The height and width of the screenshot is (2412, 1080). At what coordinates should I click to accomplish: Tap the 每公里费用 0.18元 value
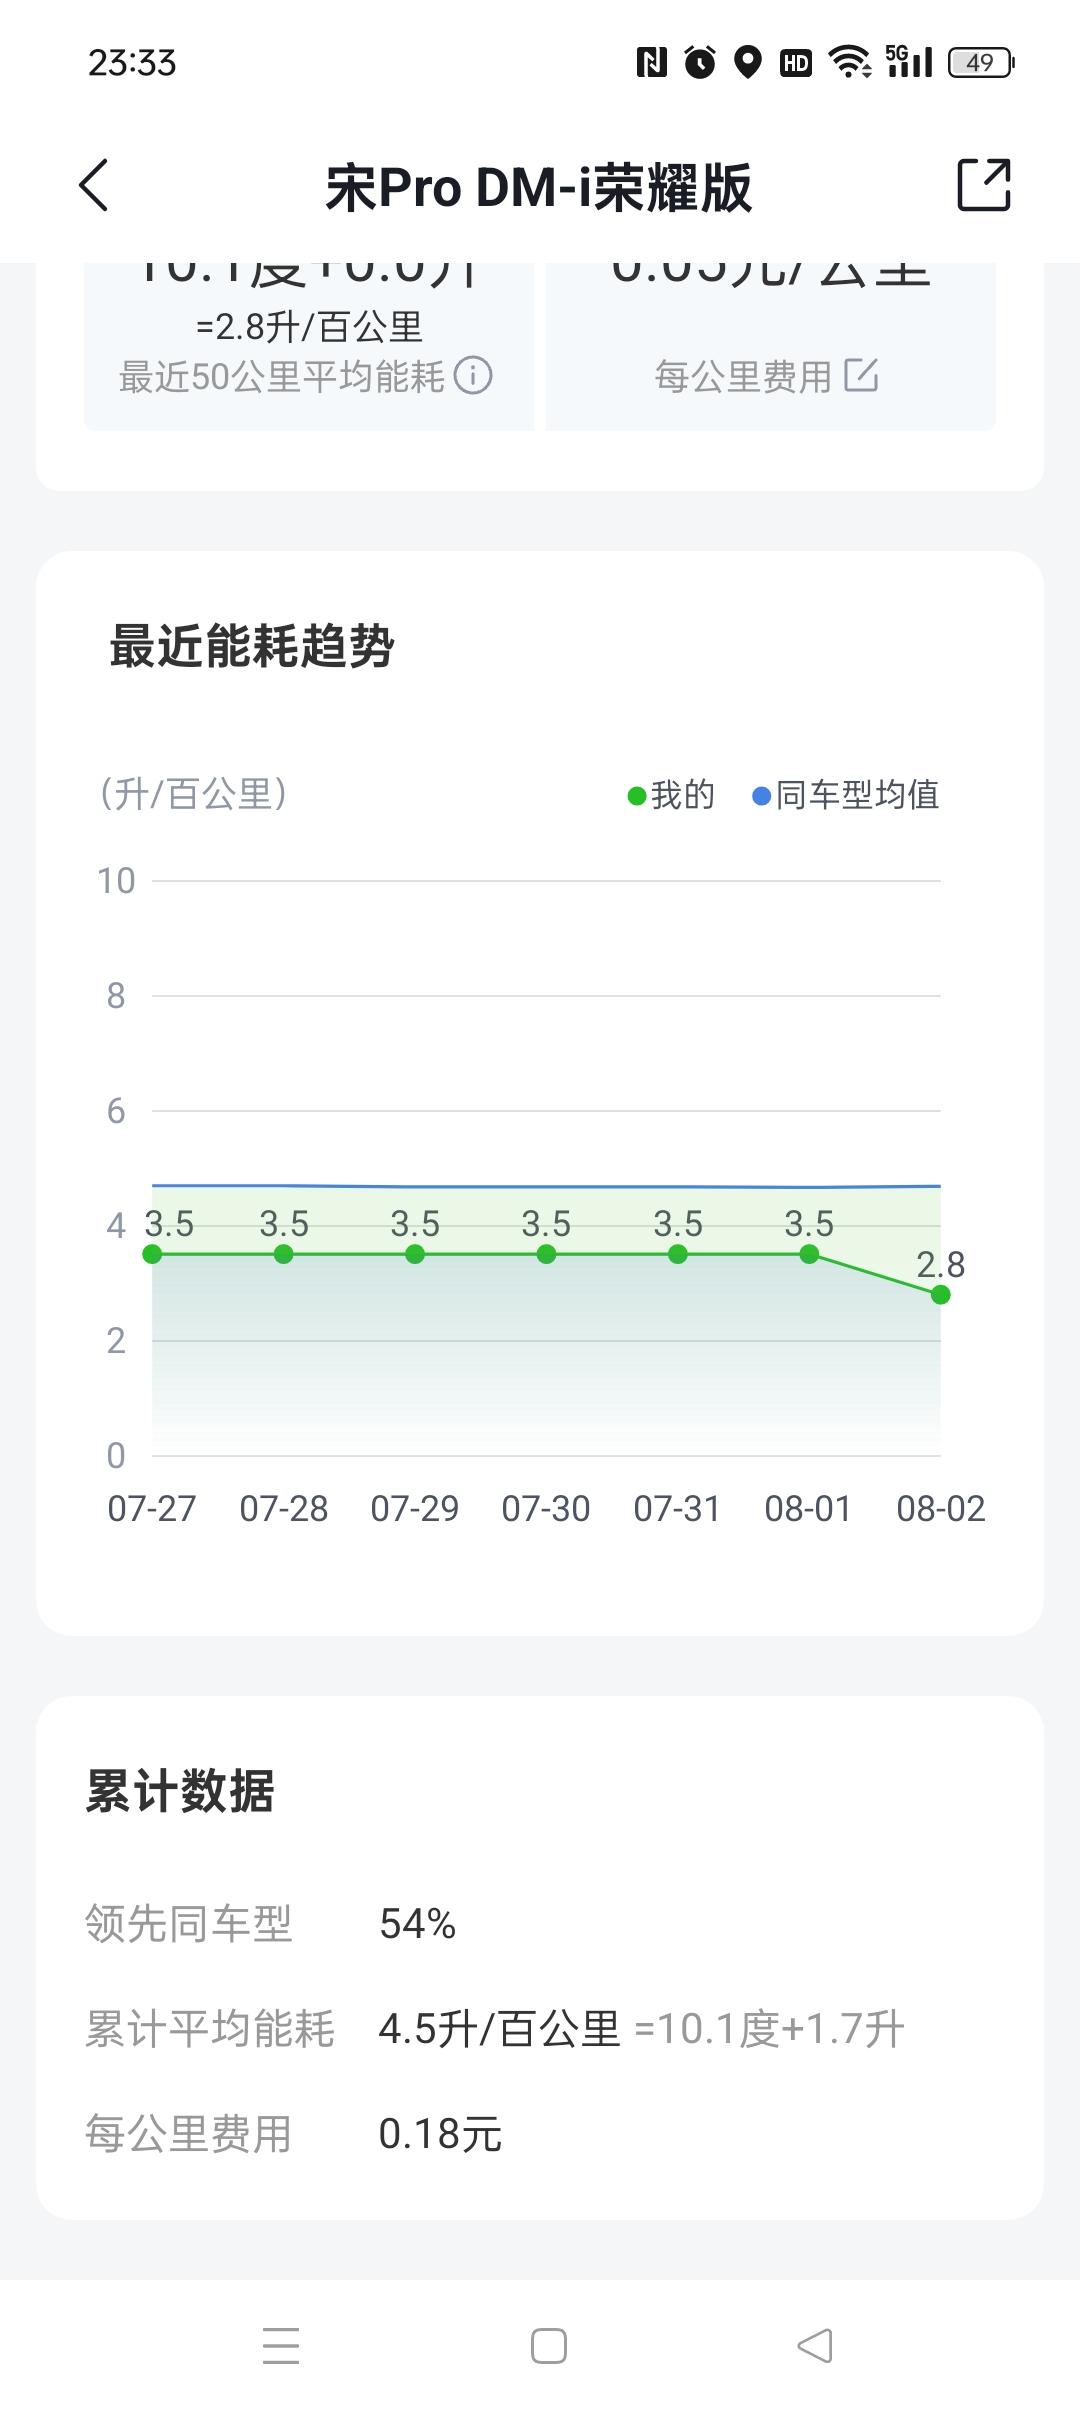440,2133
